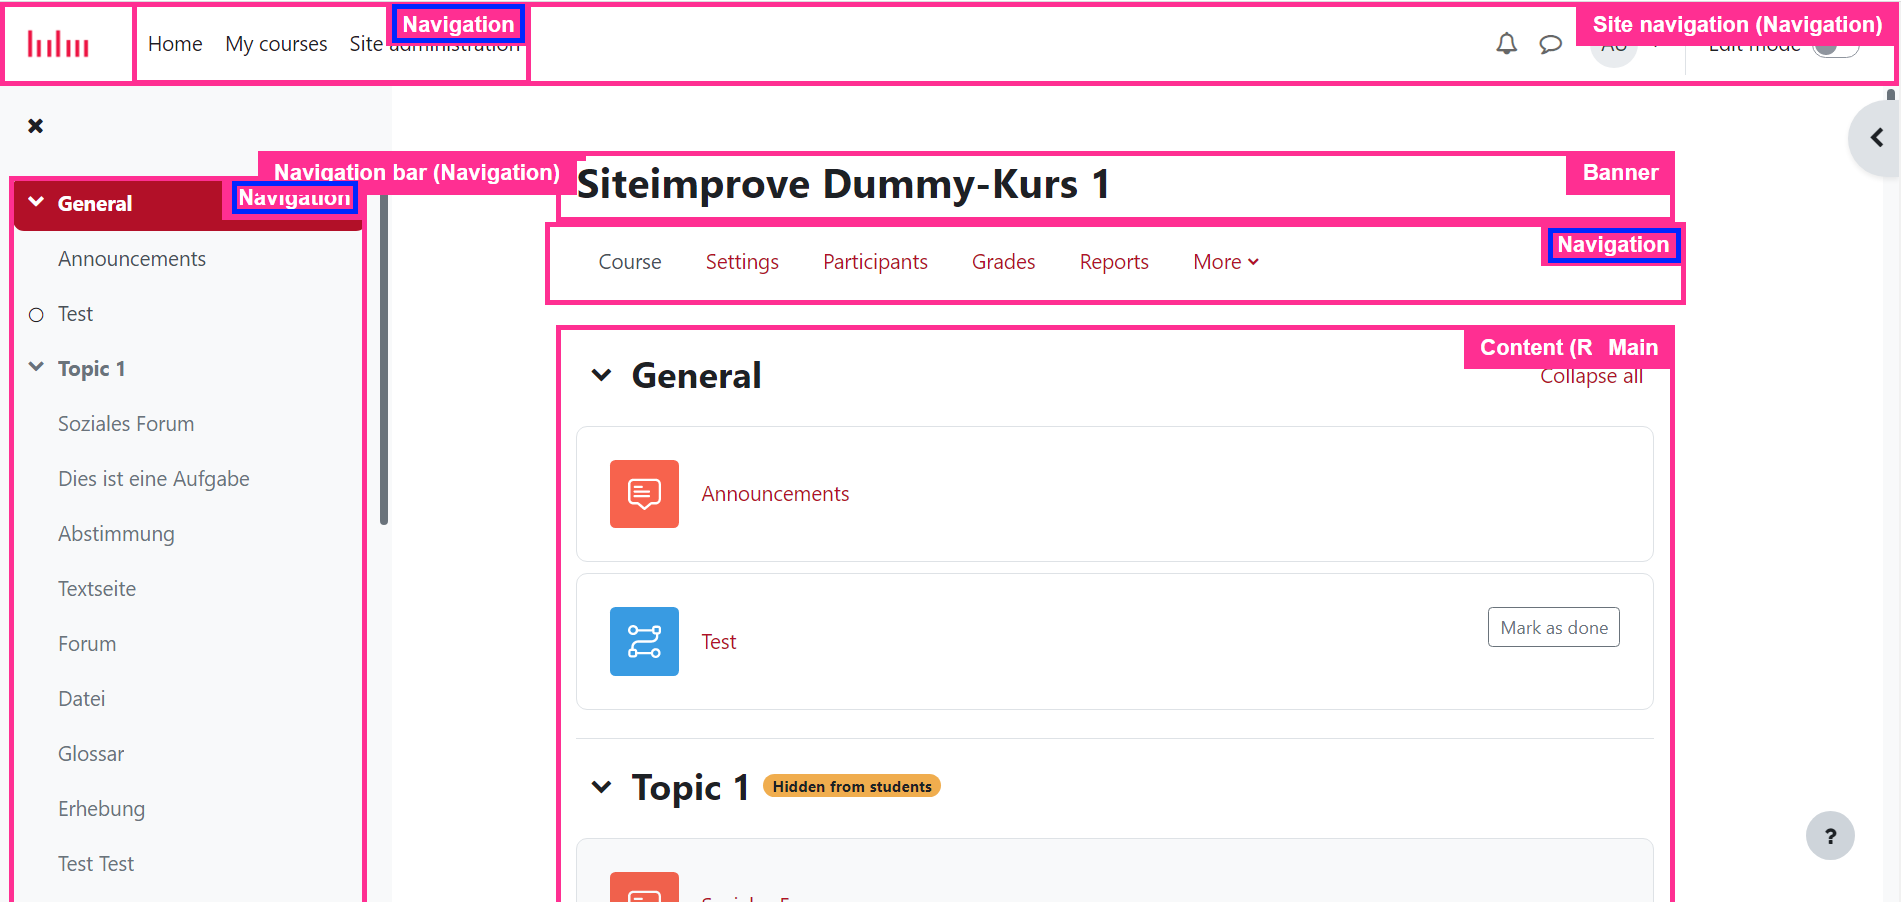Toggle the Edit mode switch
This screenshot has width=1901, height=902.
[x=1836, y=46]
